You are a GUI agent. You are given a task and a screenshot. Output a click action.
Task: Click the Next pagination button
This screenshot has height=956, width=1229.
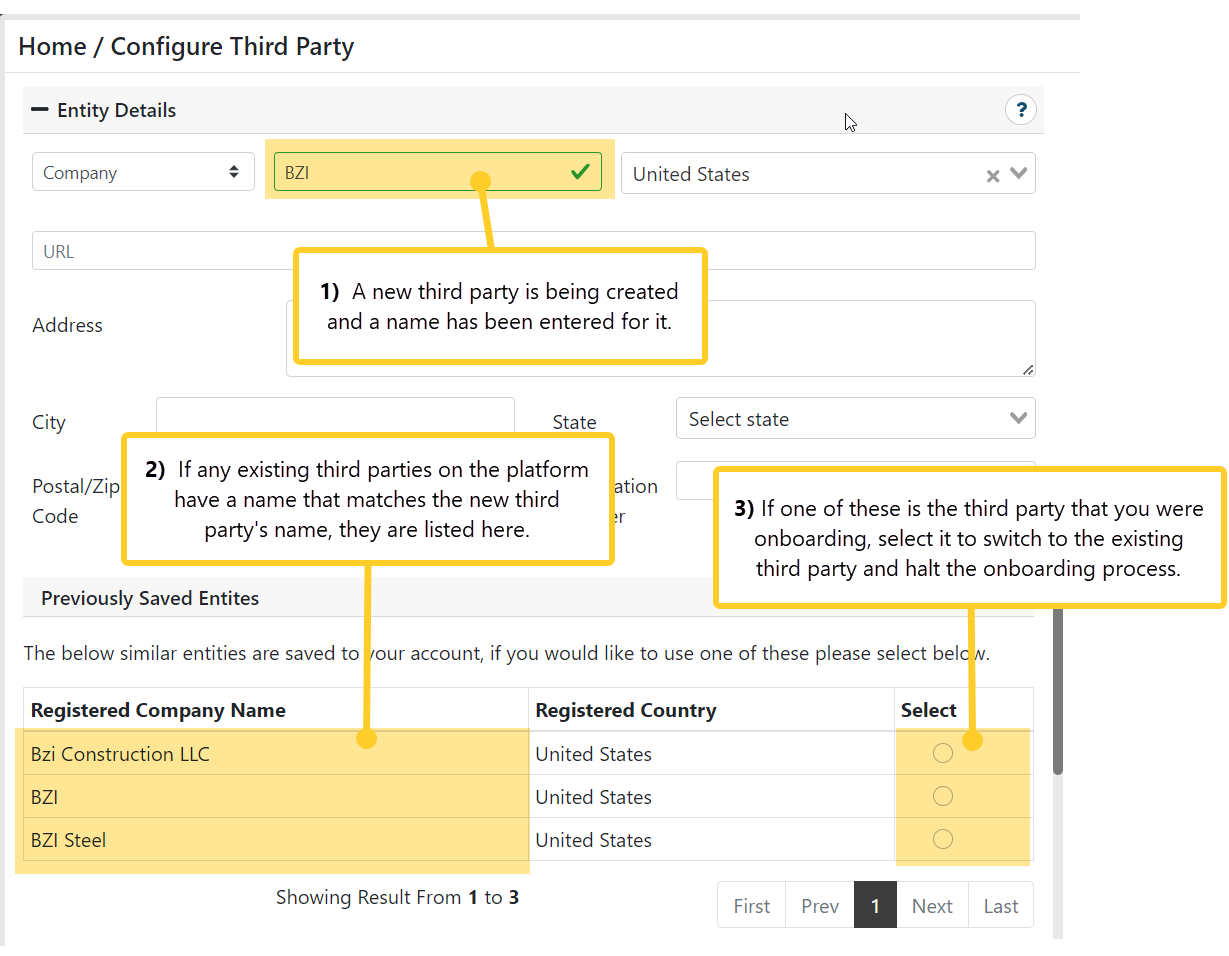(x=931, y=905)
